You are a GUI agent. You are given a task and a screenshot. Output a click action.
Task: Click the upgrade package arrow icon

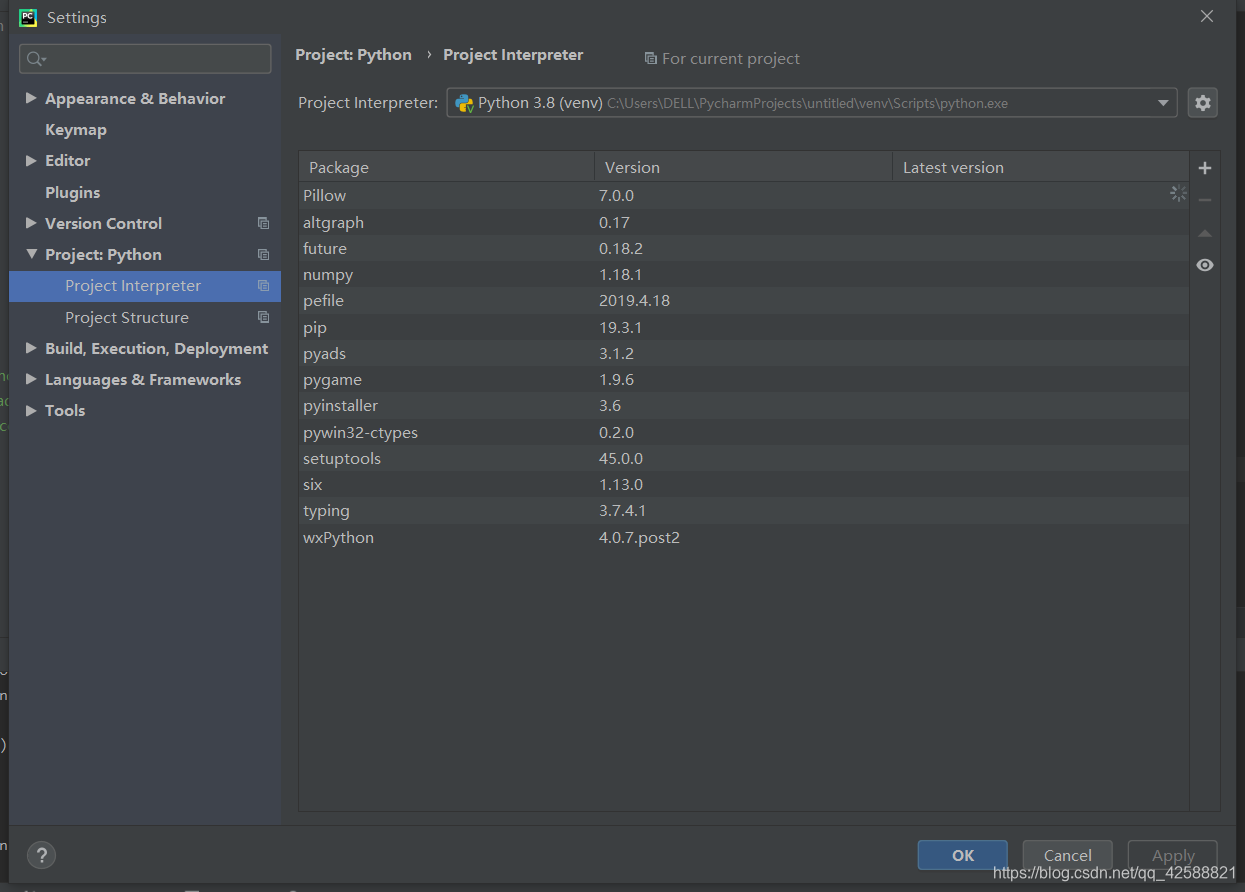click(1205, 233)
